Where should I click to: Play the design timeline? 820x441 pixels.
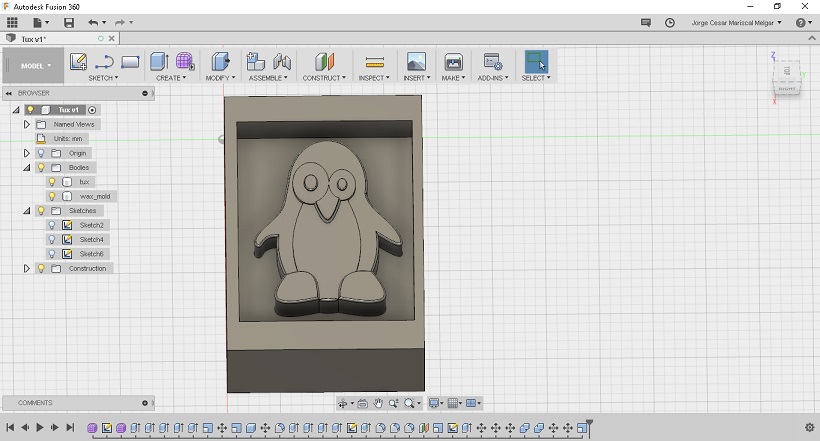click(40, 427)
